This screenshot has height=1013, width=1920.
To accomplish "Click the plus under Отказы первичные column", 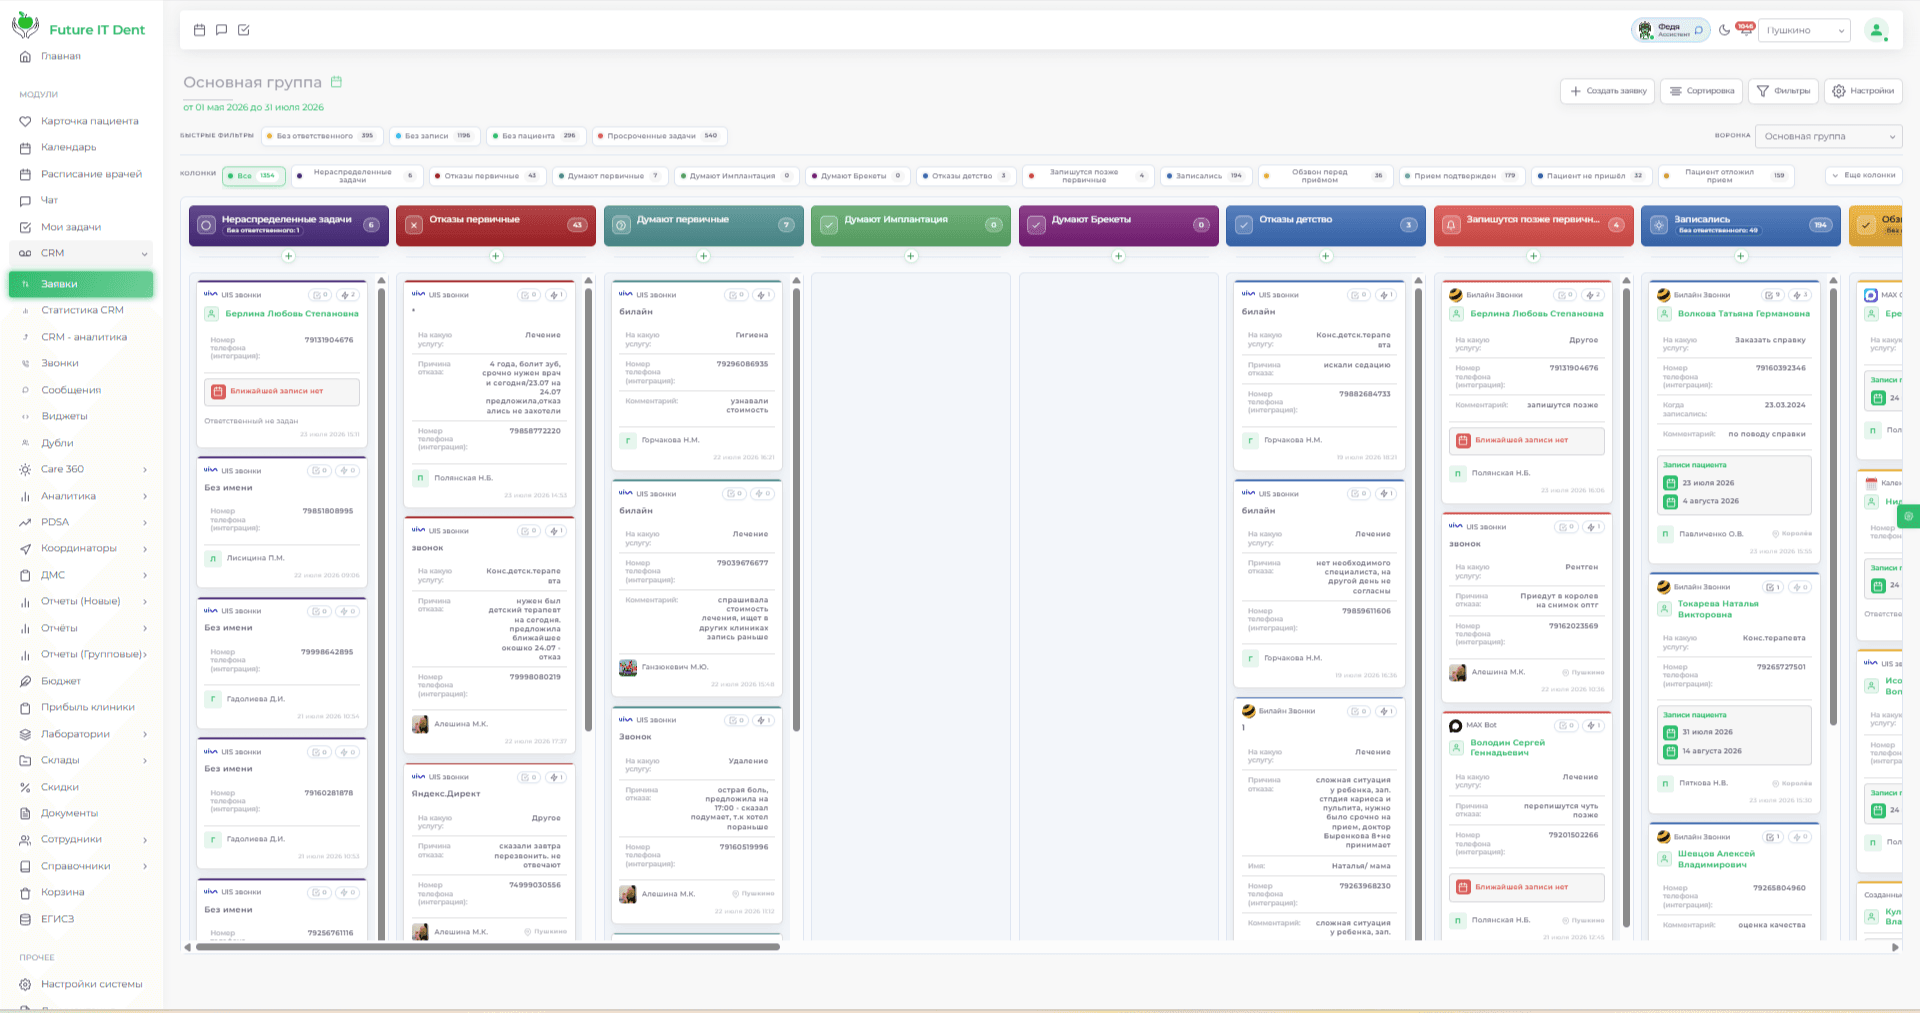I will click(496, 256).
